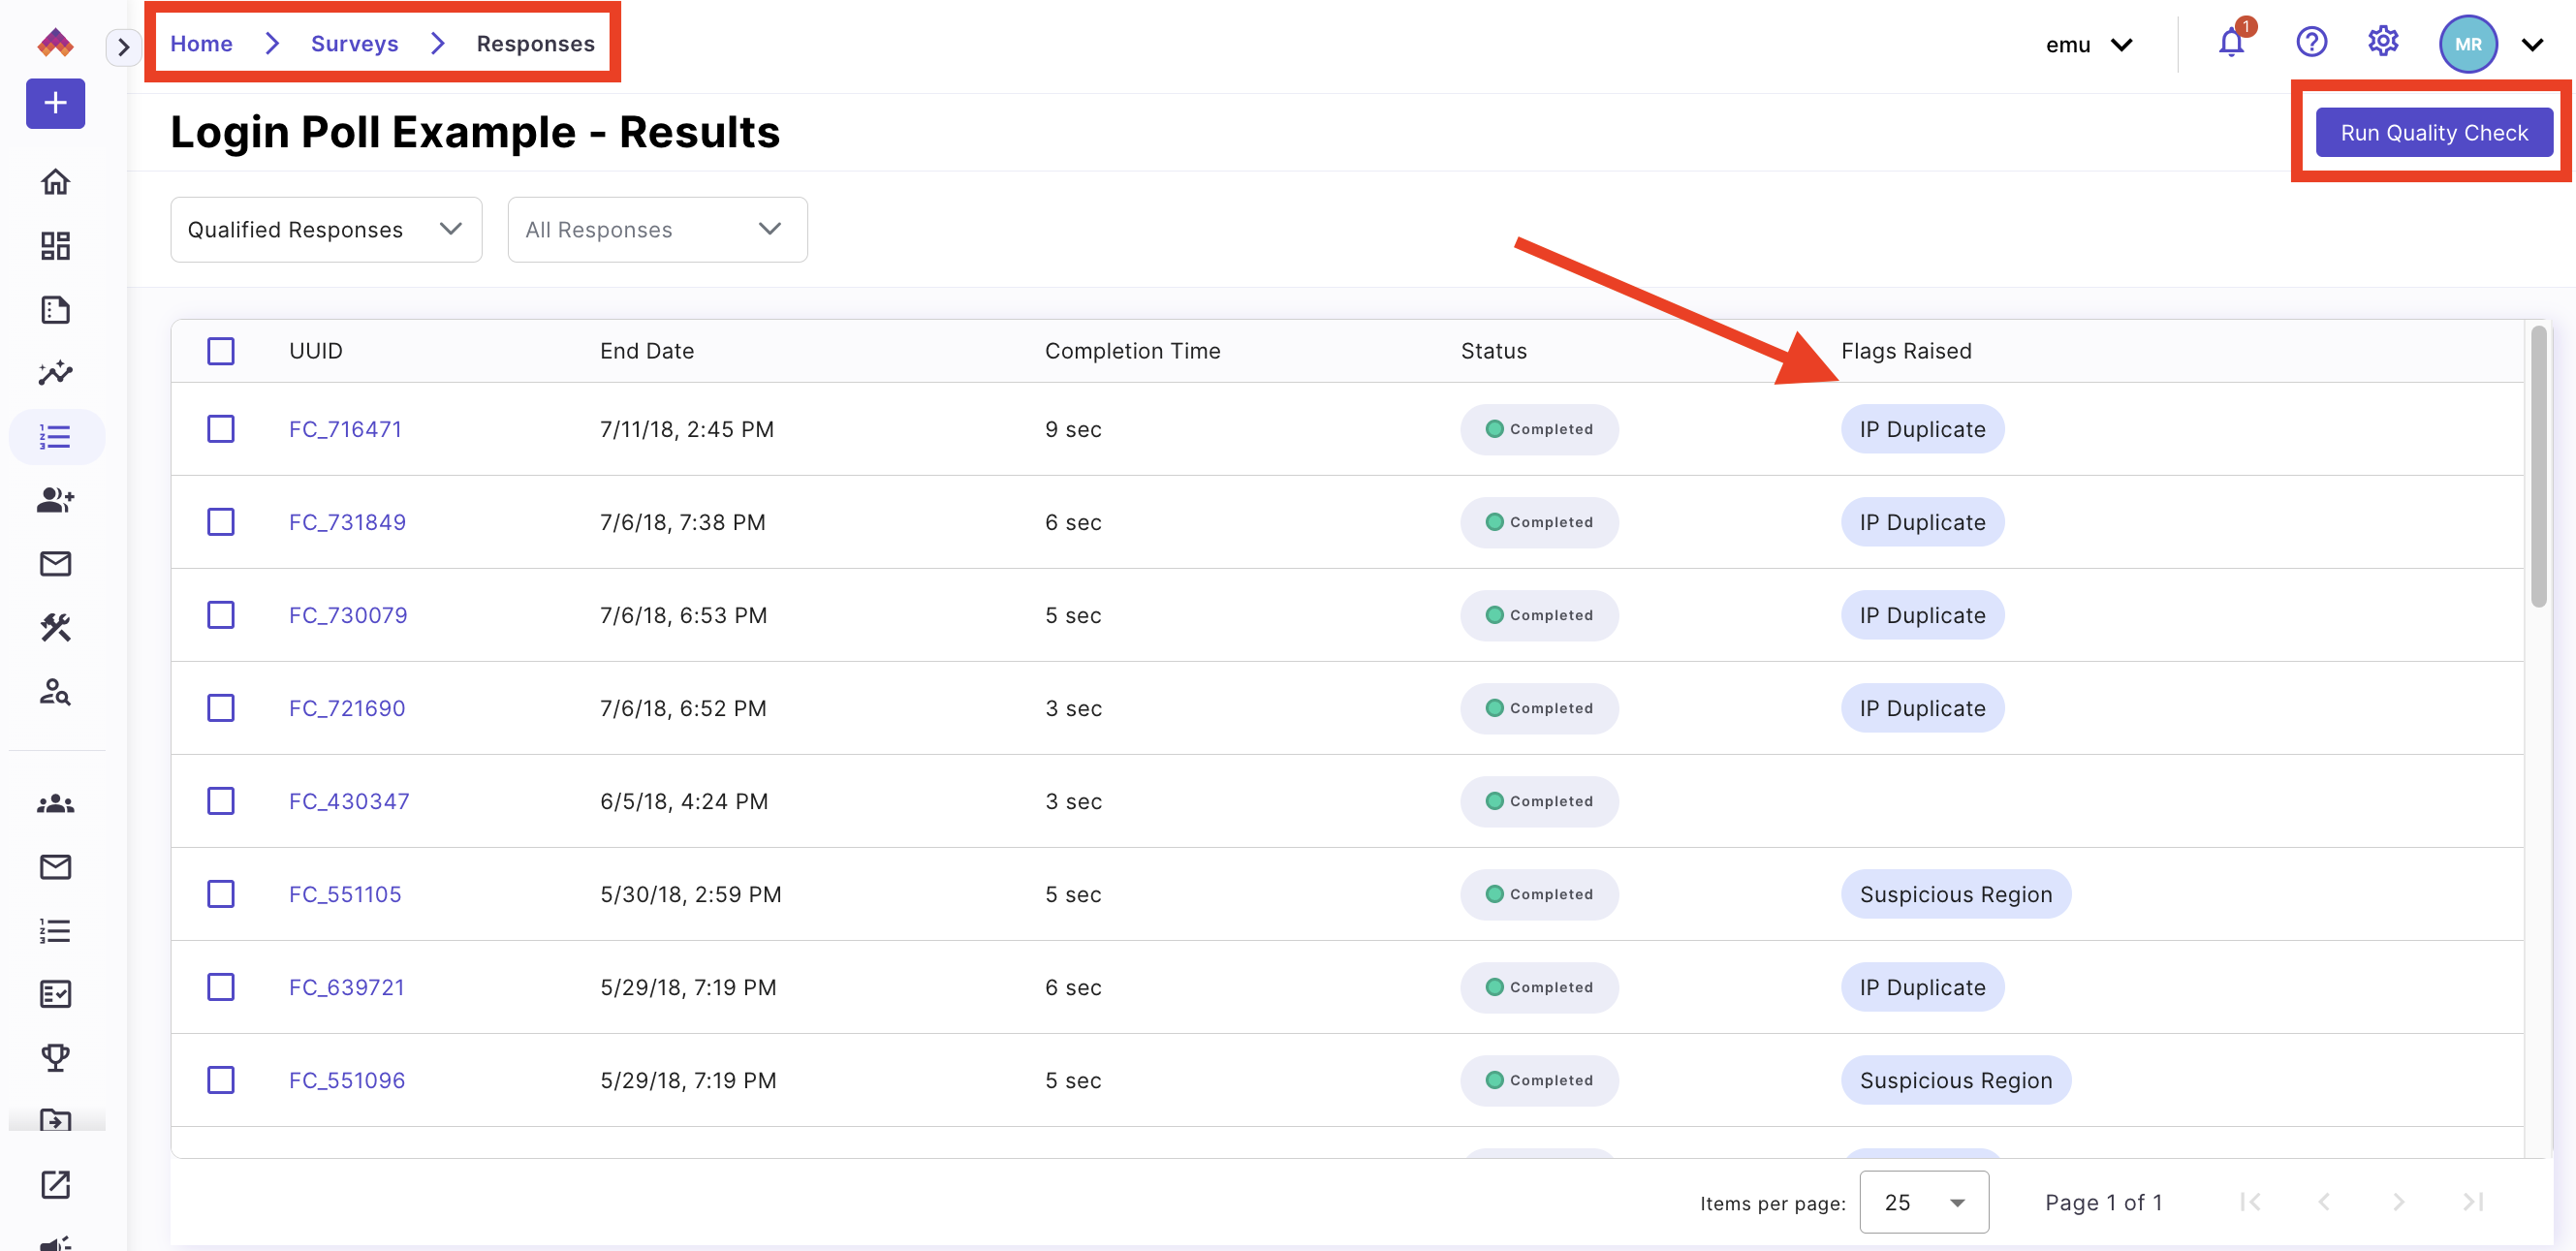Check the box for row FC_730079

221,615
